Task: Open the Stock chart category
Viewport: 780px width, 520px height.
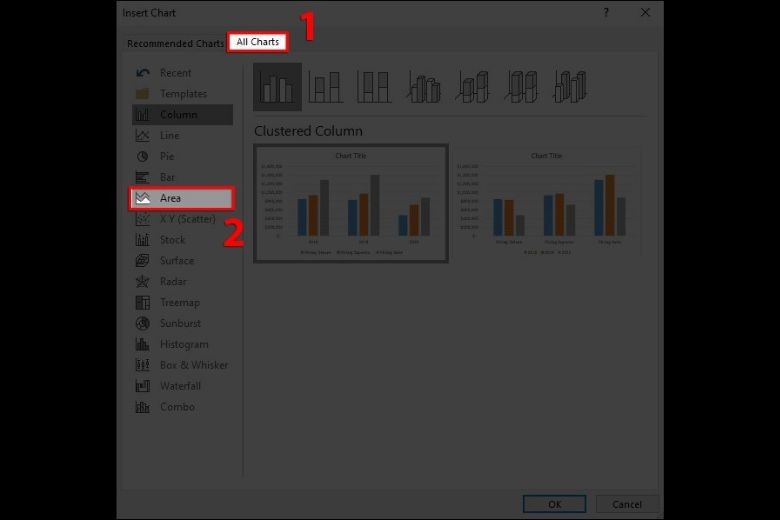Action: point(182,240)
